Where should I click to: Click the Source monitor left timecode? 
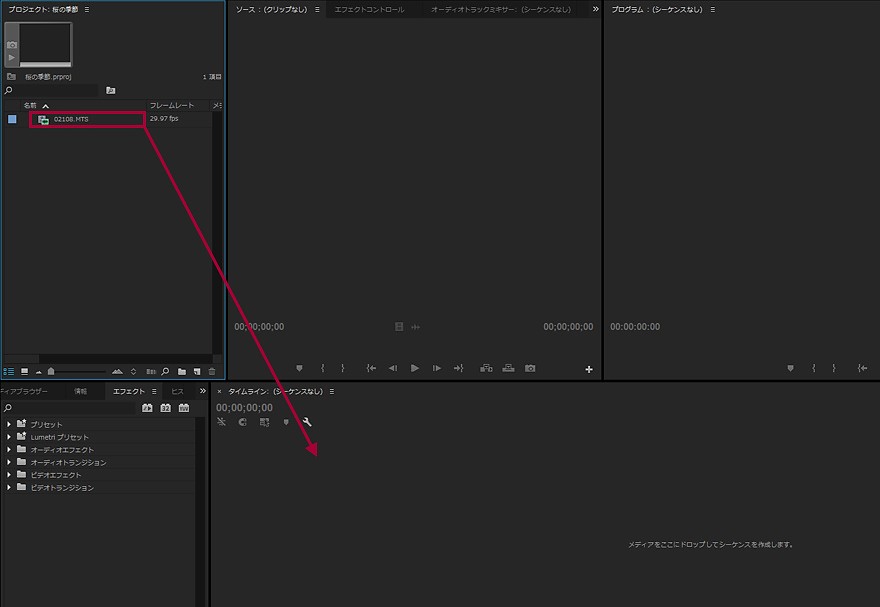tap(259, 327)
